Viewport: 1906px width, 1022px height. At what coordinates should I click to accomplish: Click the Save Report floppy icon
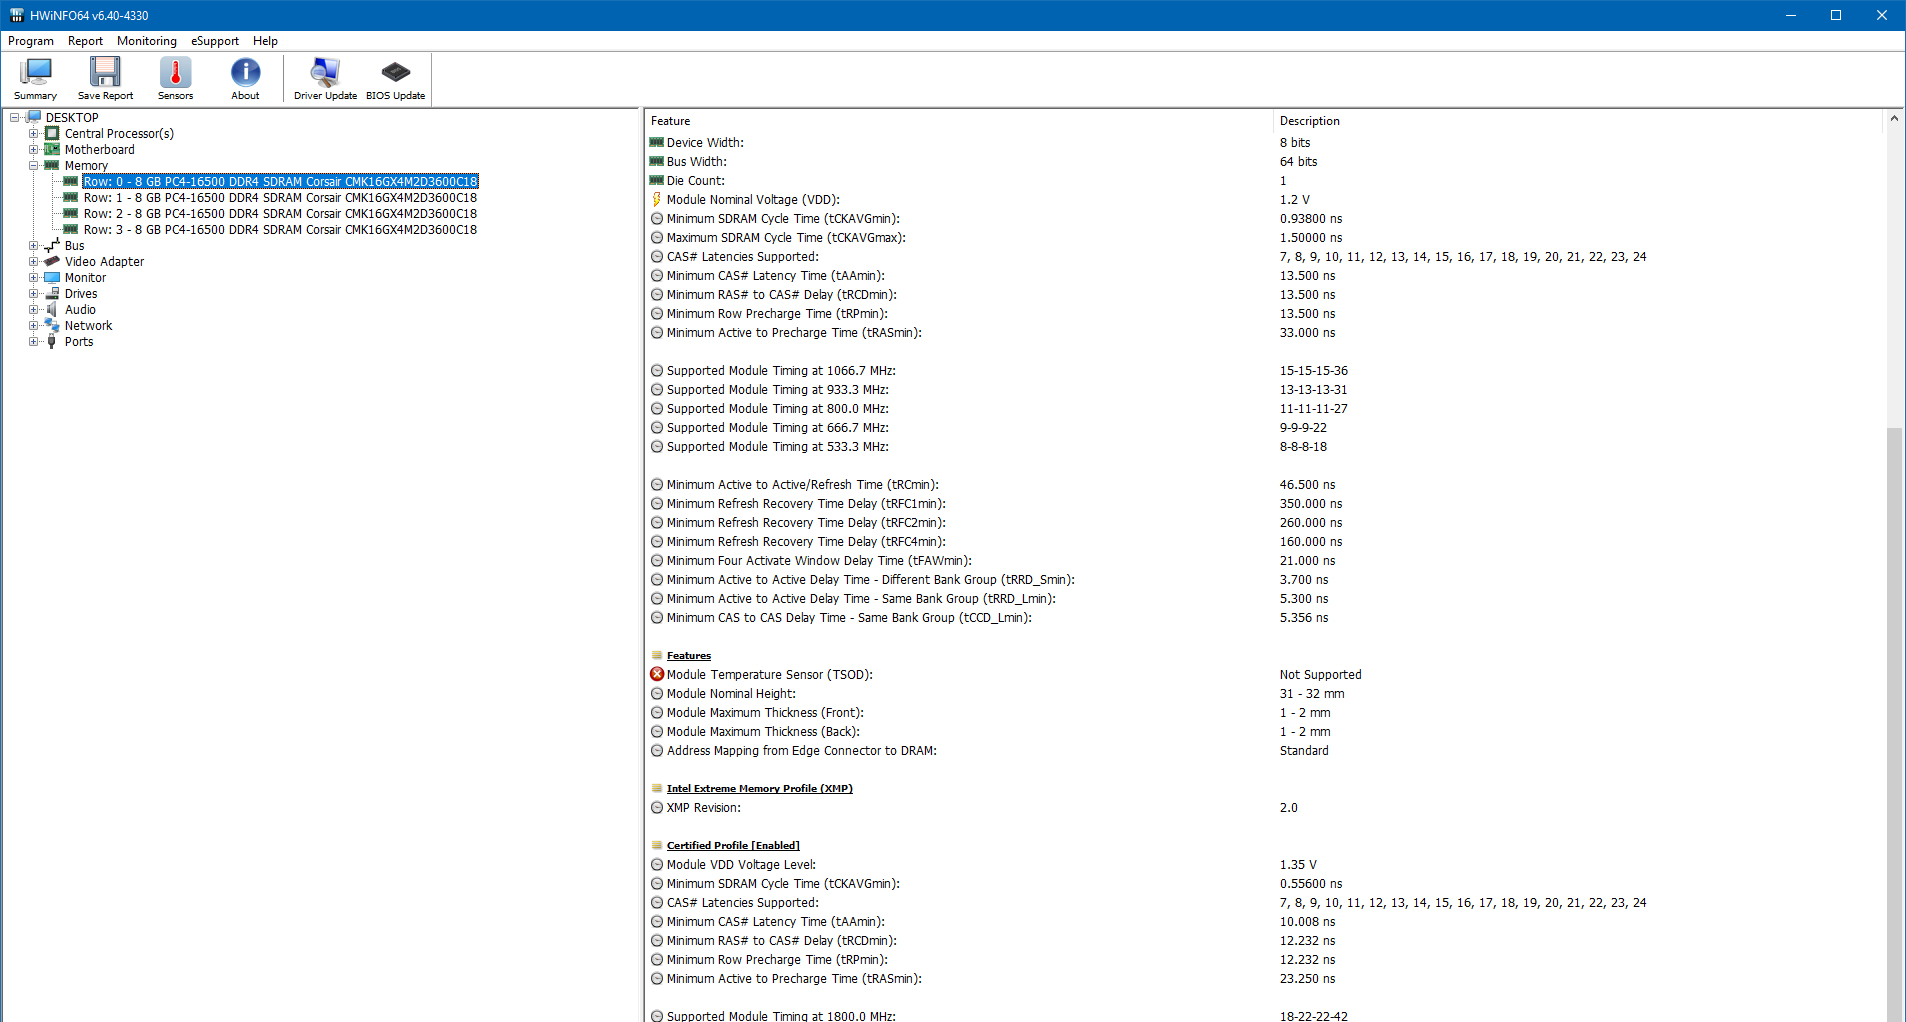click(105, 72)
